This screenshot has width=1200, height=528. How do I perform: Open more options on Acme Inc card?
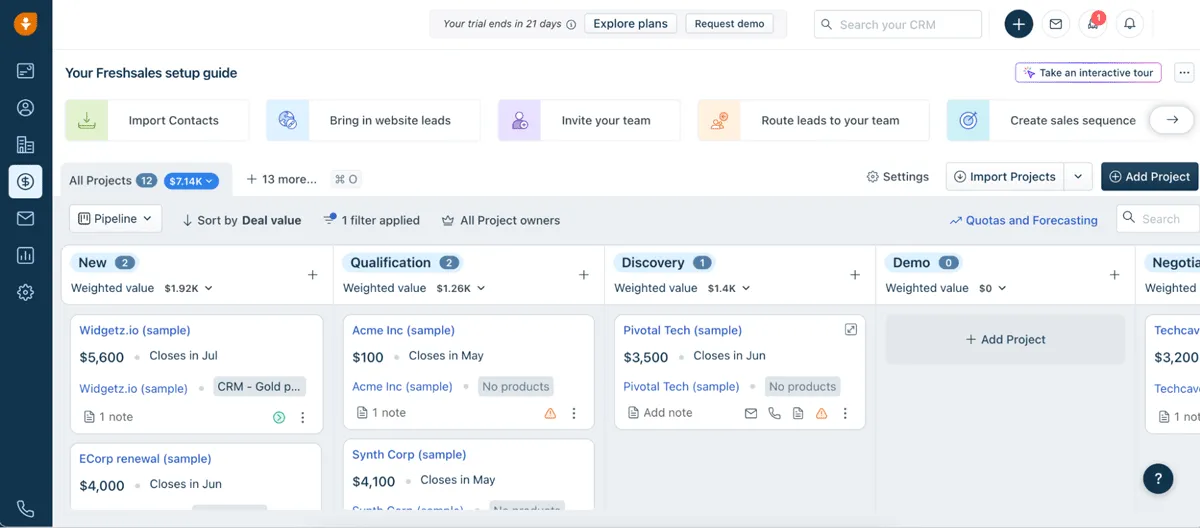tap(574, 413)
